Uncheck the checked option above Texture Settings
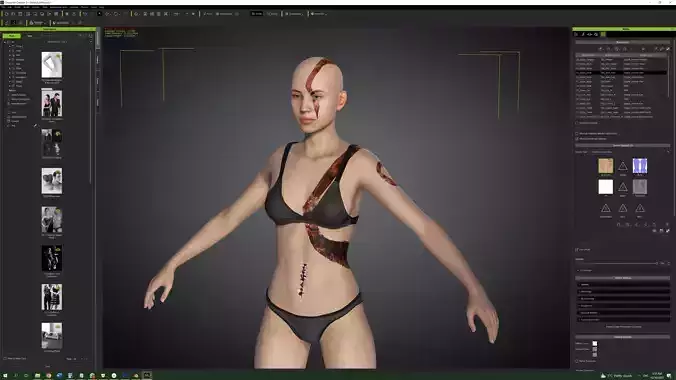The height and width of the screenshot is (380, 676). coord(577,139)
